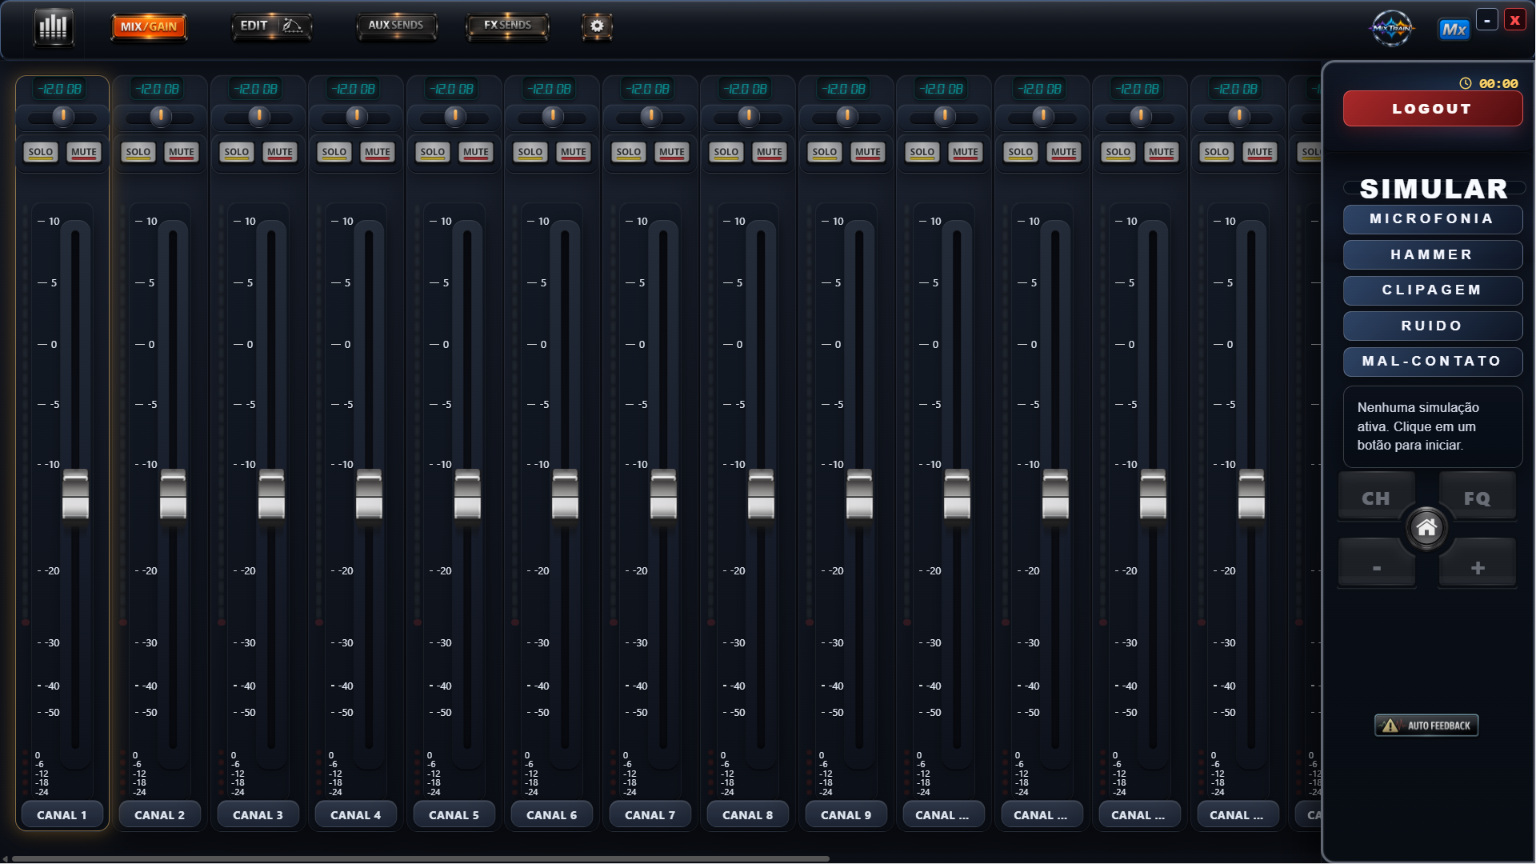Click the -120 dB display on Canal 1
This screenshot has height=864, width=1536.
[x=60, y=89]
